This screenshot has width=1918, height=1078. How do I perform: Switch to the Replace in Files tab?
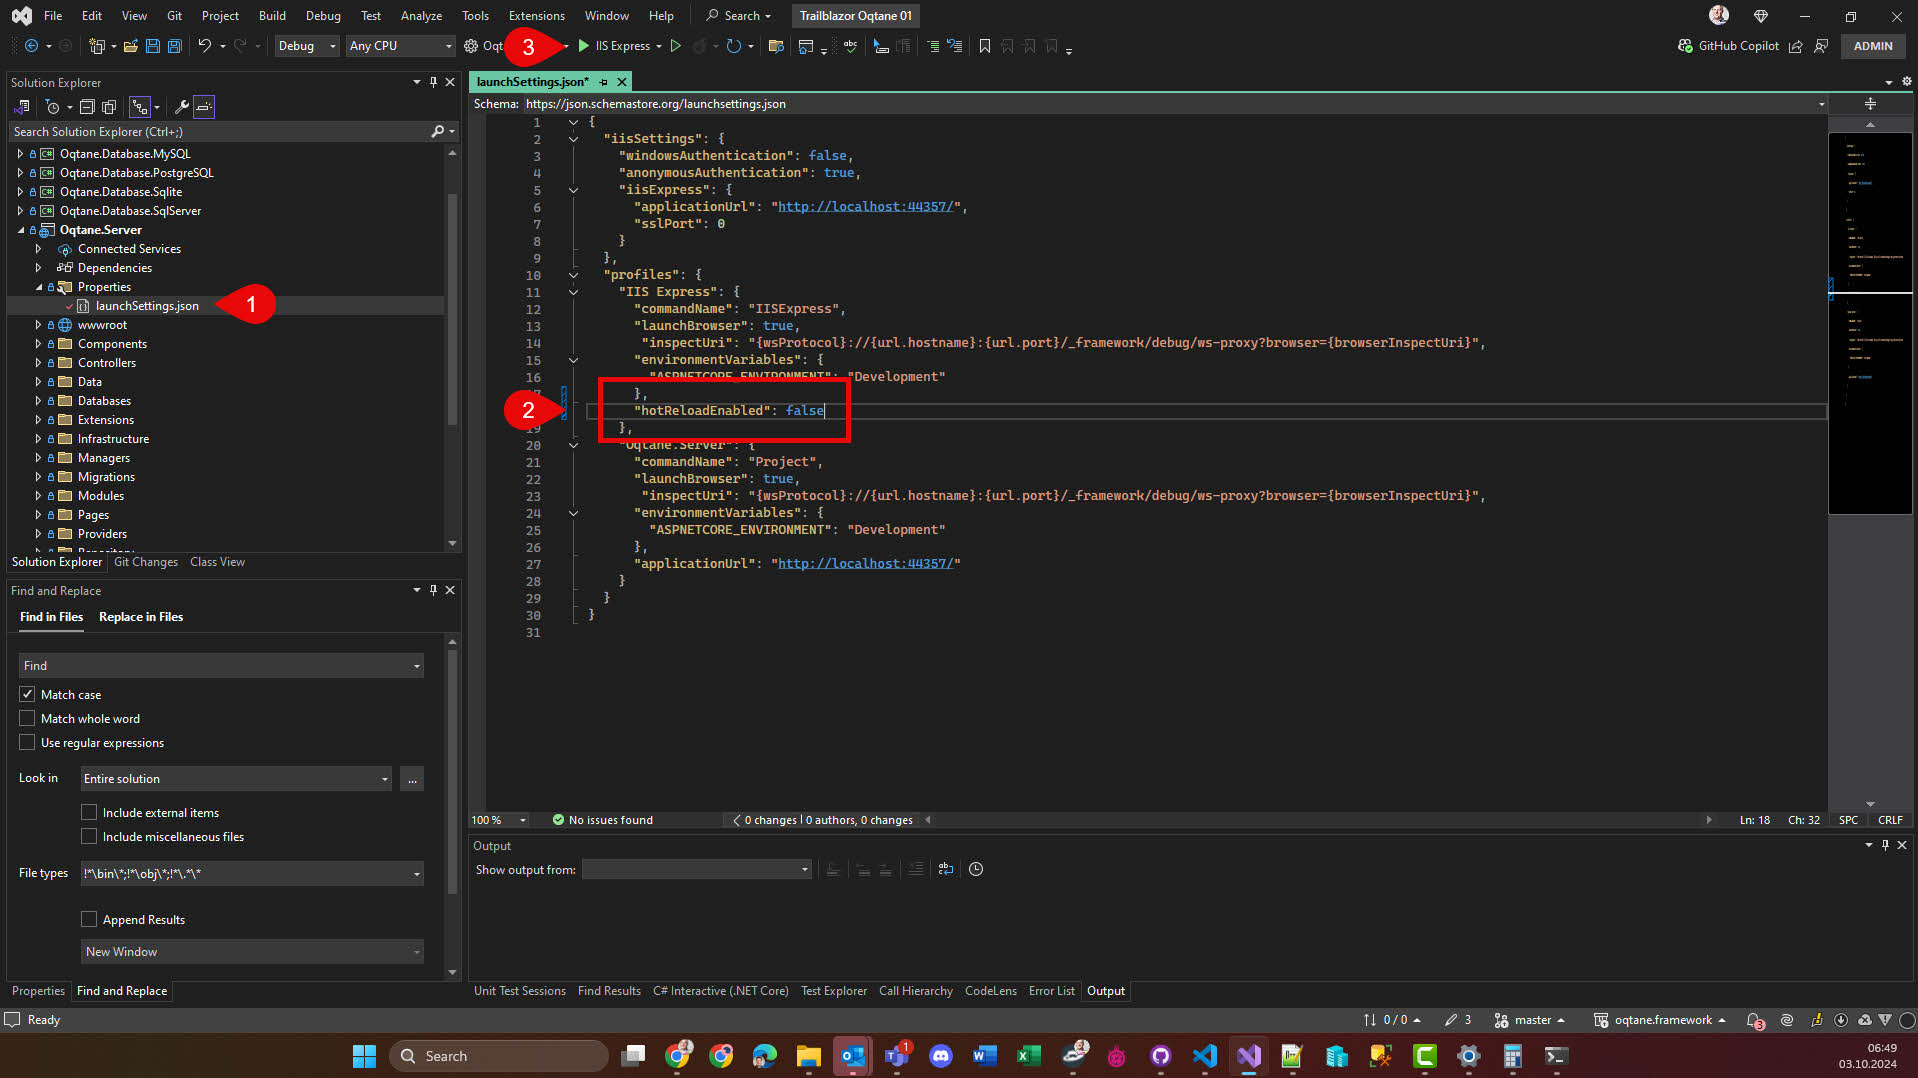141,617
